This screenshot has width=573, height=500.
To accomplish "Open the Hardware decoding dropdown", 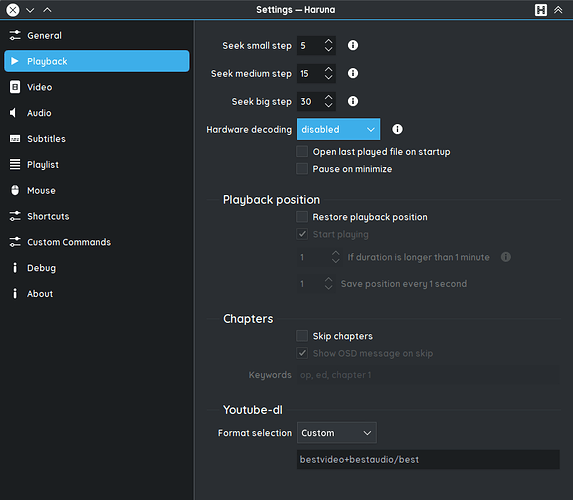I will click(338, 129).
